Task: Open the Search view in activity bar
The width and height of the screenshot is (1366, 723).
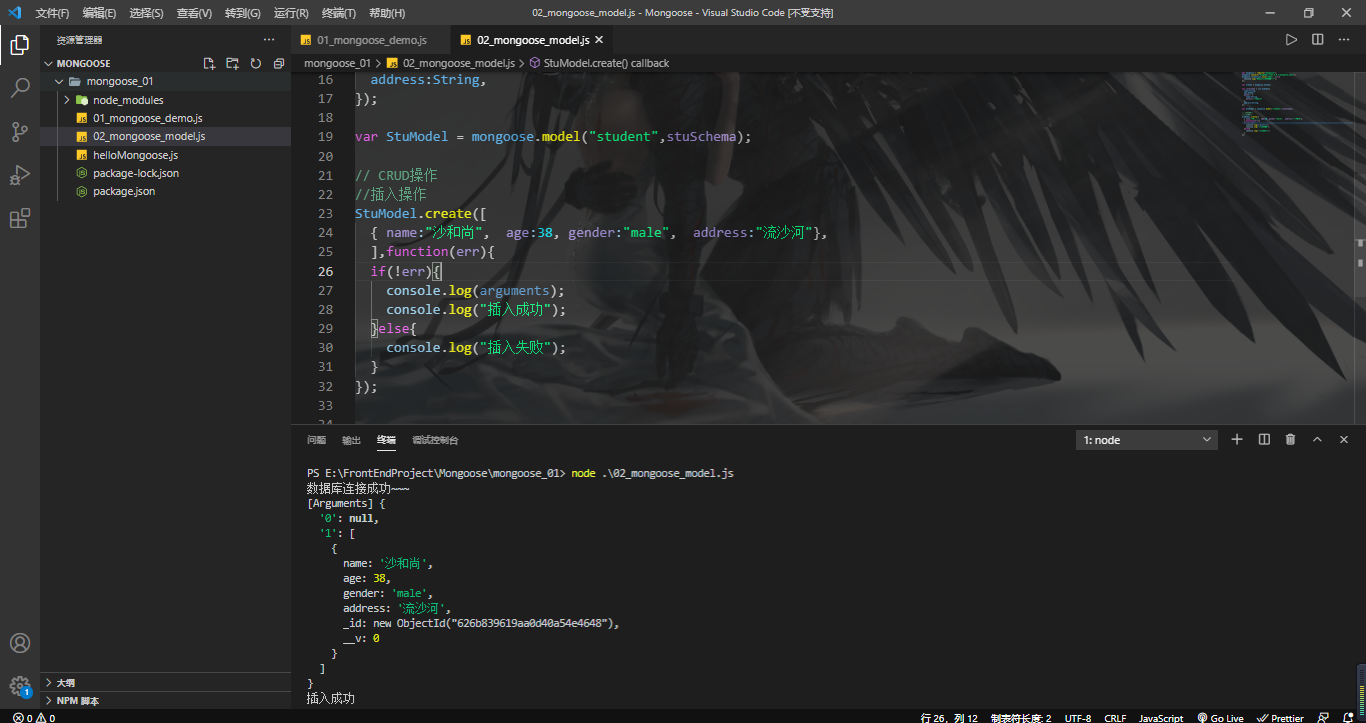Action: point(20,88)
